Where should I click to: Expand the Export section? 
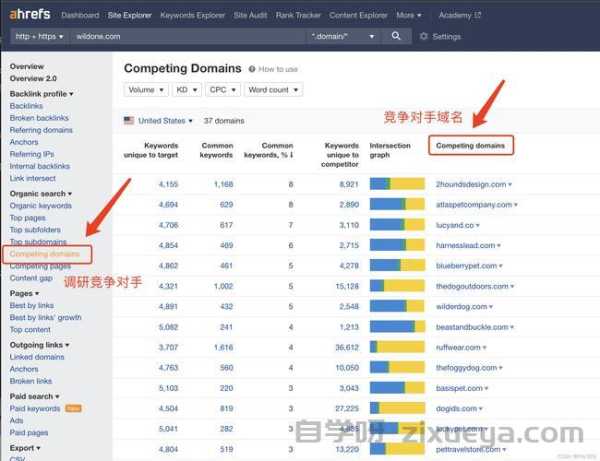(x=25, y=448)
